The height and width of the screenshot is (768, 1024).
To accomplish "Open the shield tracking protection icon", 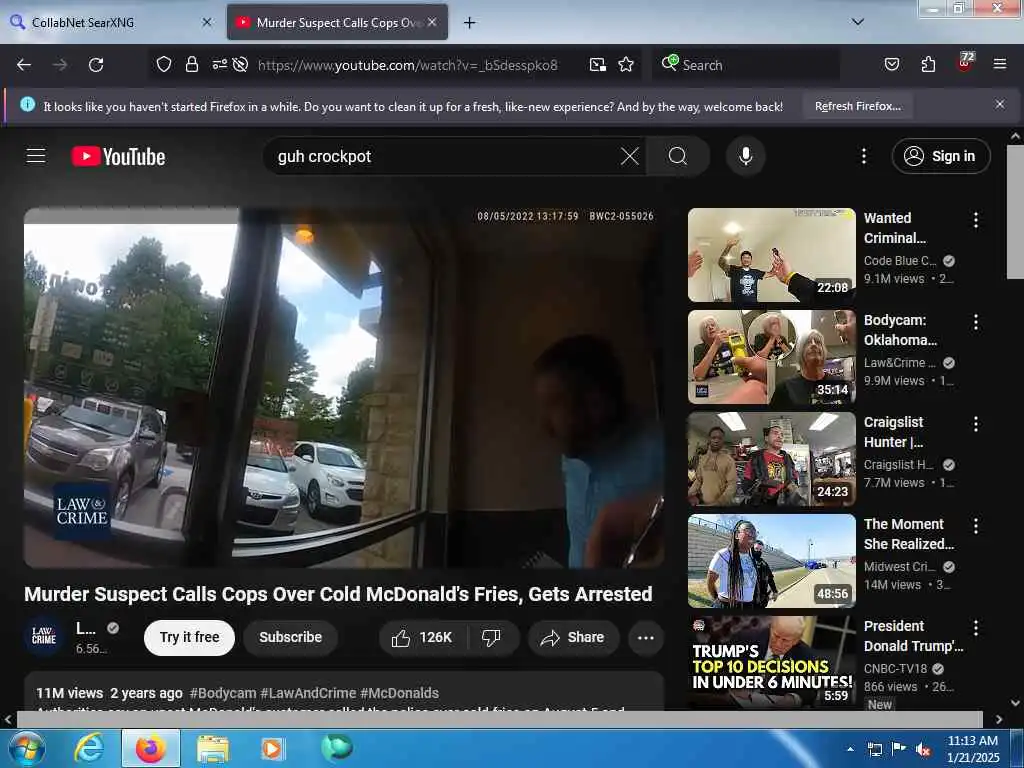I will pos(163,65).
